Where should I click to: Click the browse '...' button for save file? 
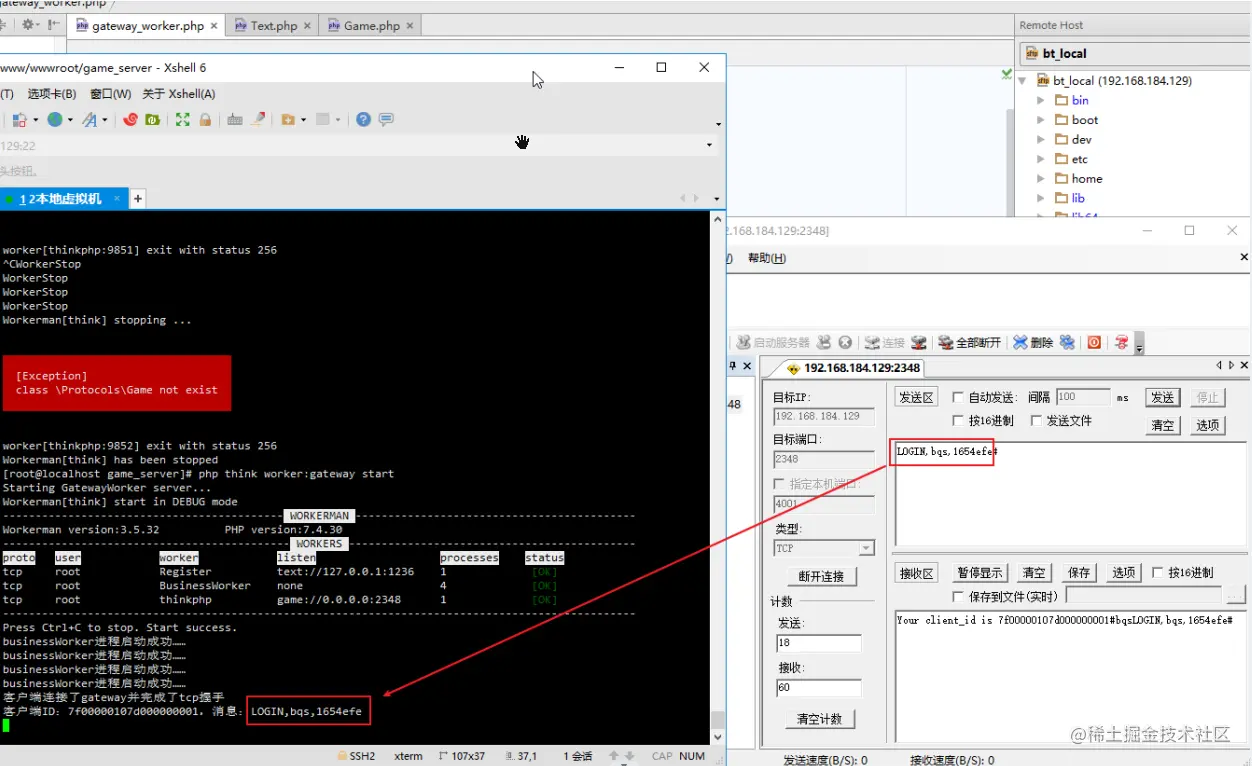point(1236,596)
